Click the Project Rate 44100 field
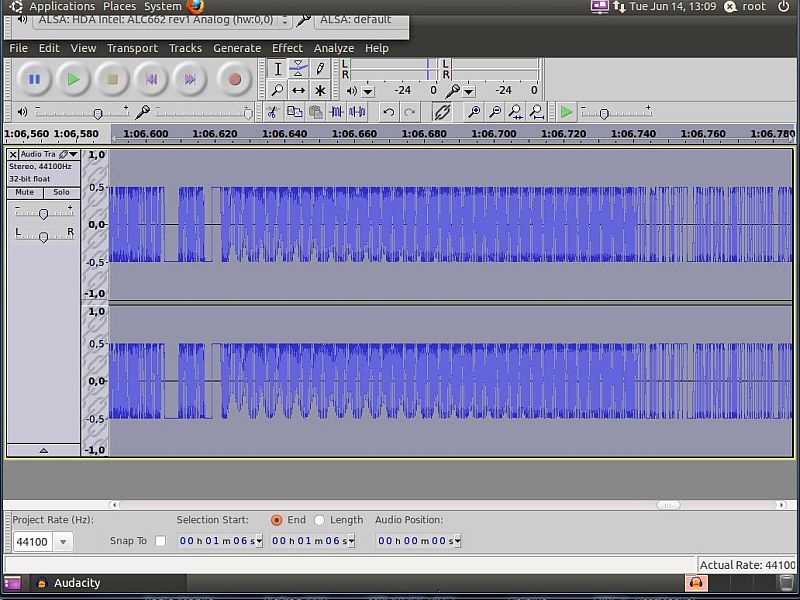The width and height of the screenshot is (800, 600). click(x=34, y=541)
